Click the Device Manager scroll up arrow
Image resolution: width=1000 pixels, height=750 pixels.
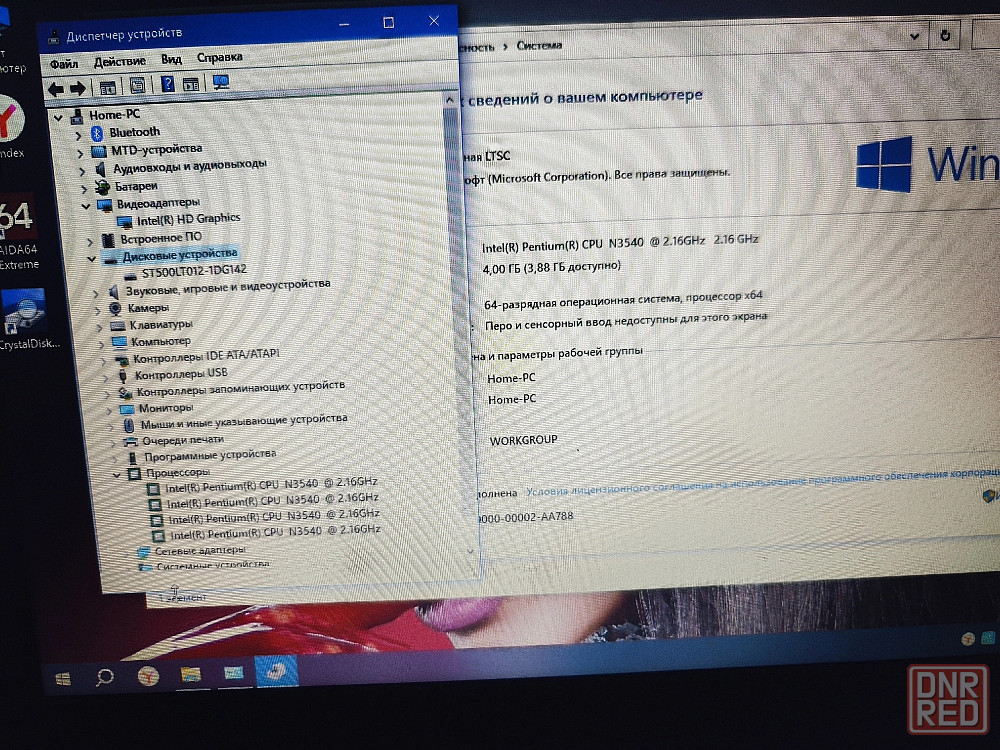[x=450, y=100]
